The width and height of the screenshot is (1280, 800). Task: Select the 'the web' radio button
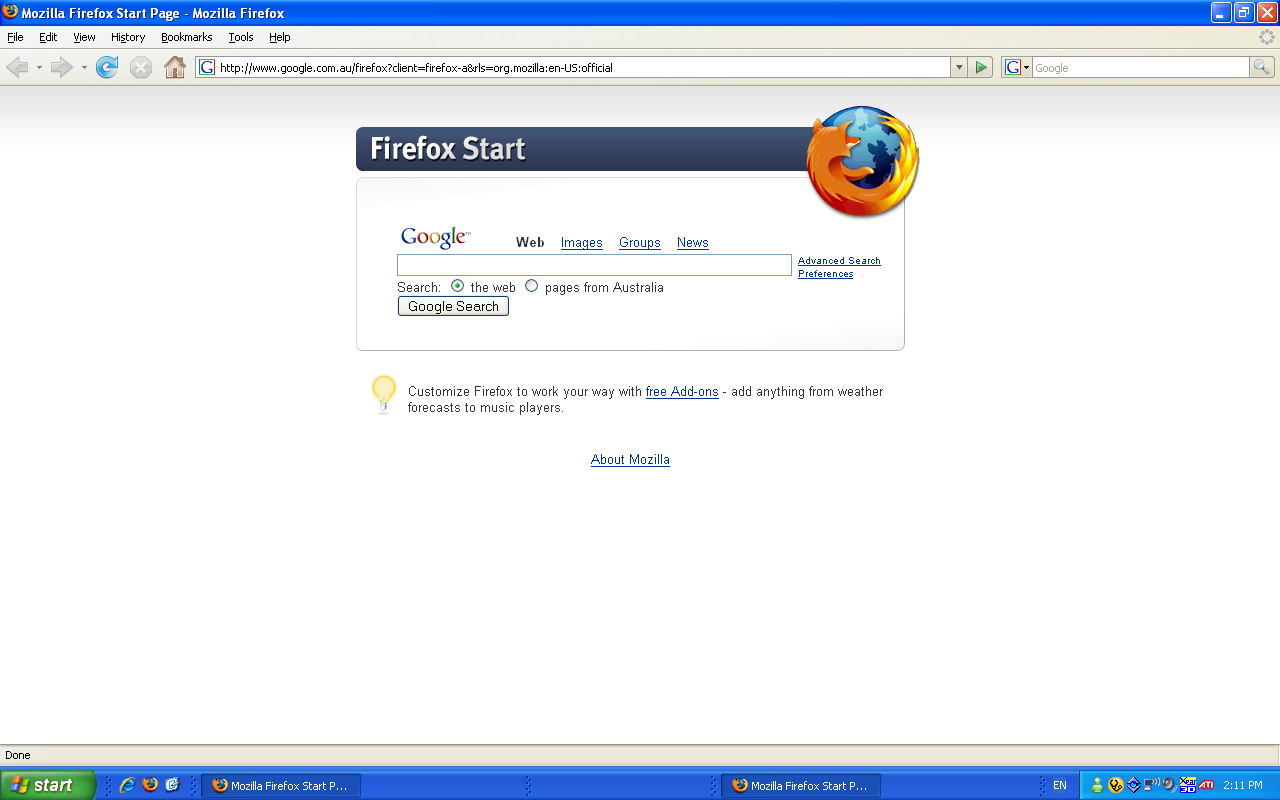[457, 285]
